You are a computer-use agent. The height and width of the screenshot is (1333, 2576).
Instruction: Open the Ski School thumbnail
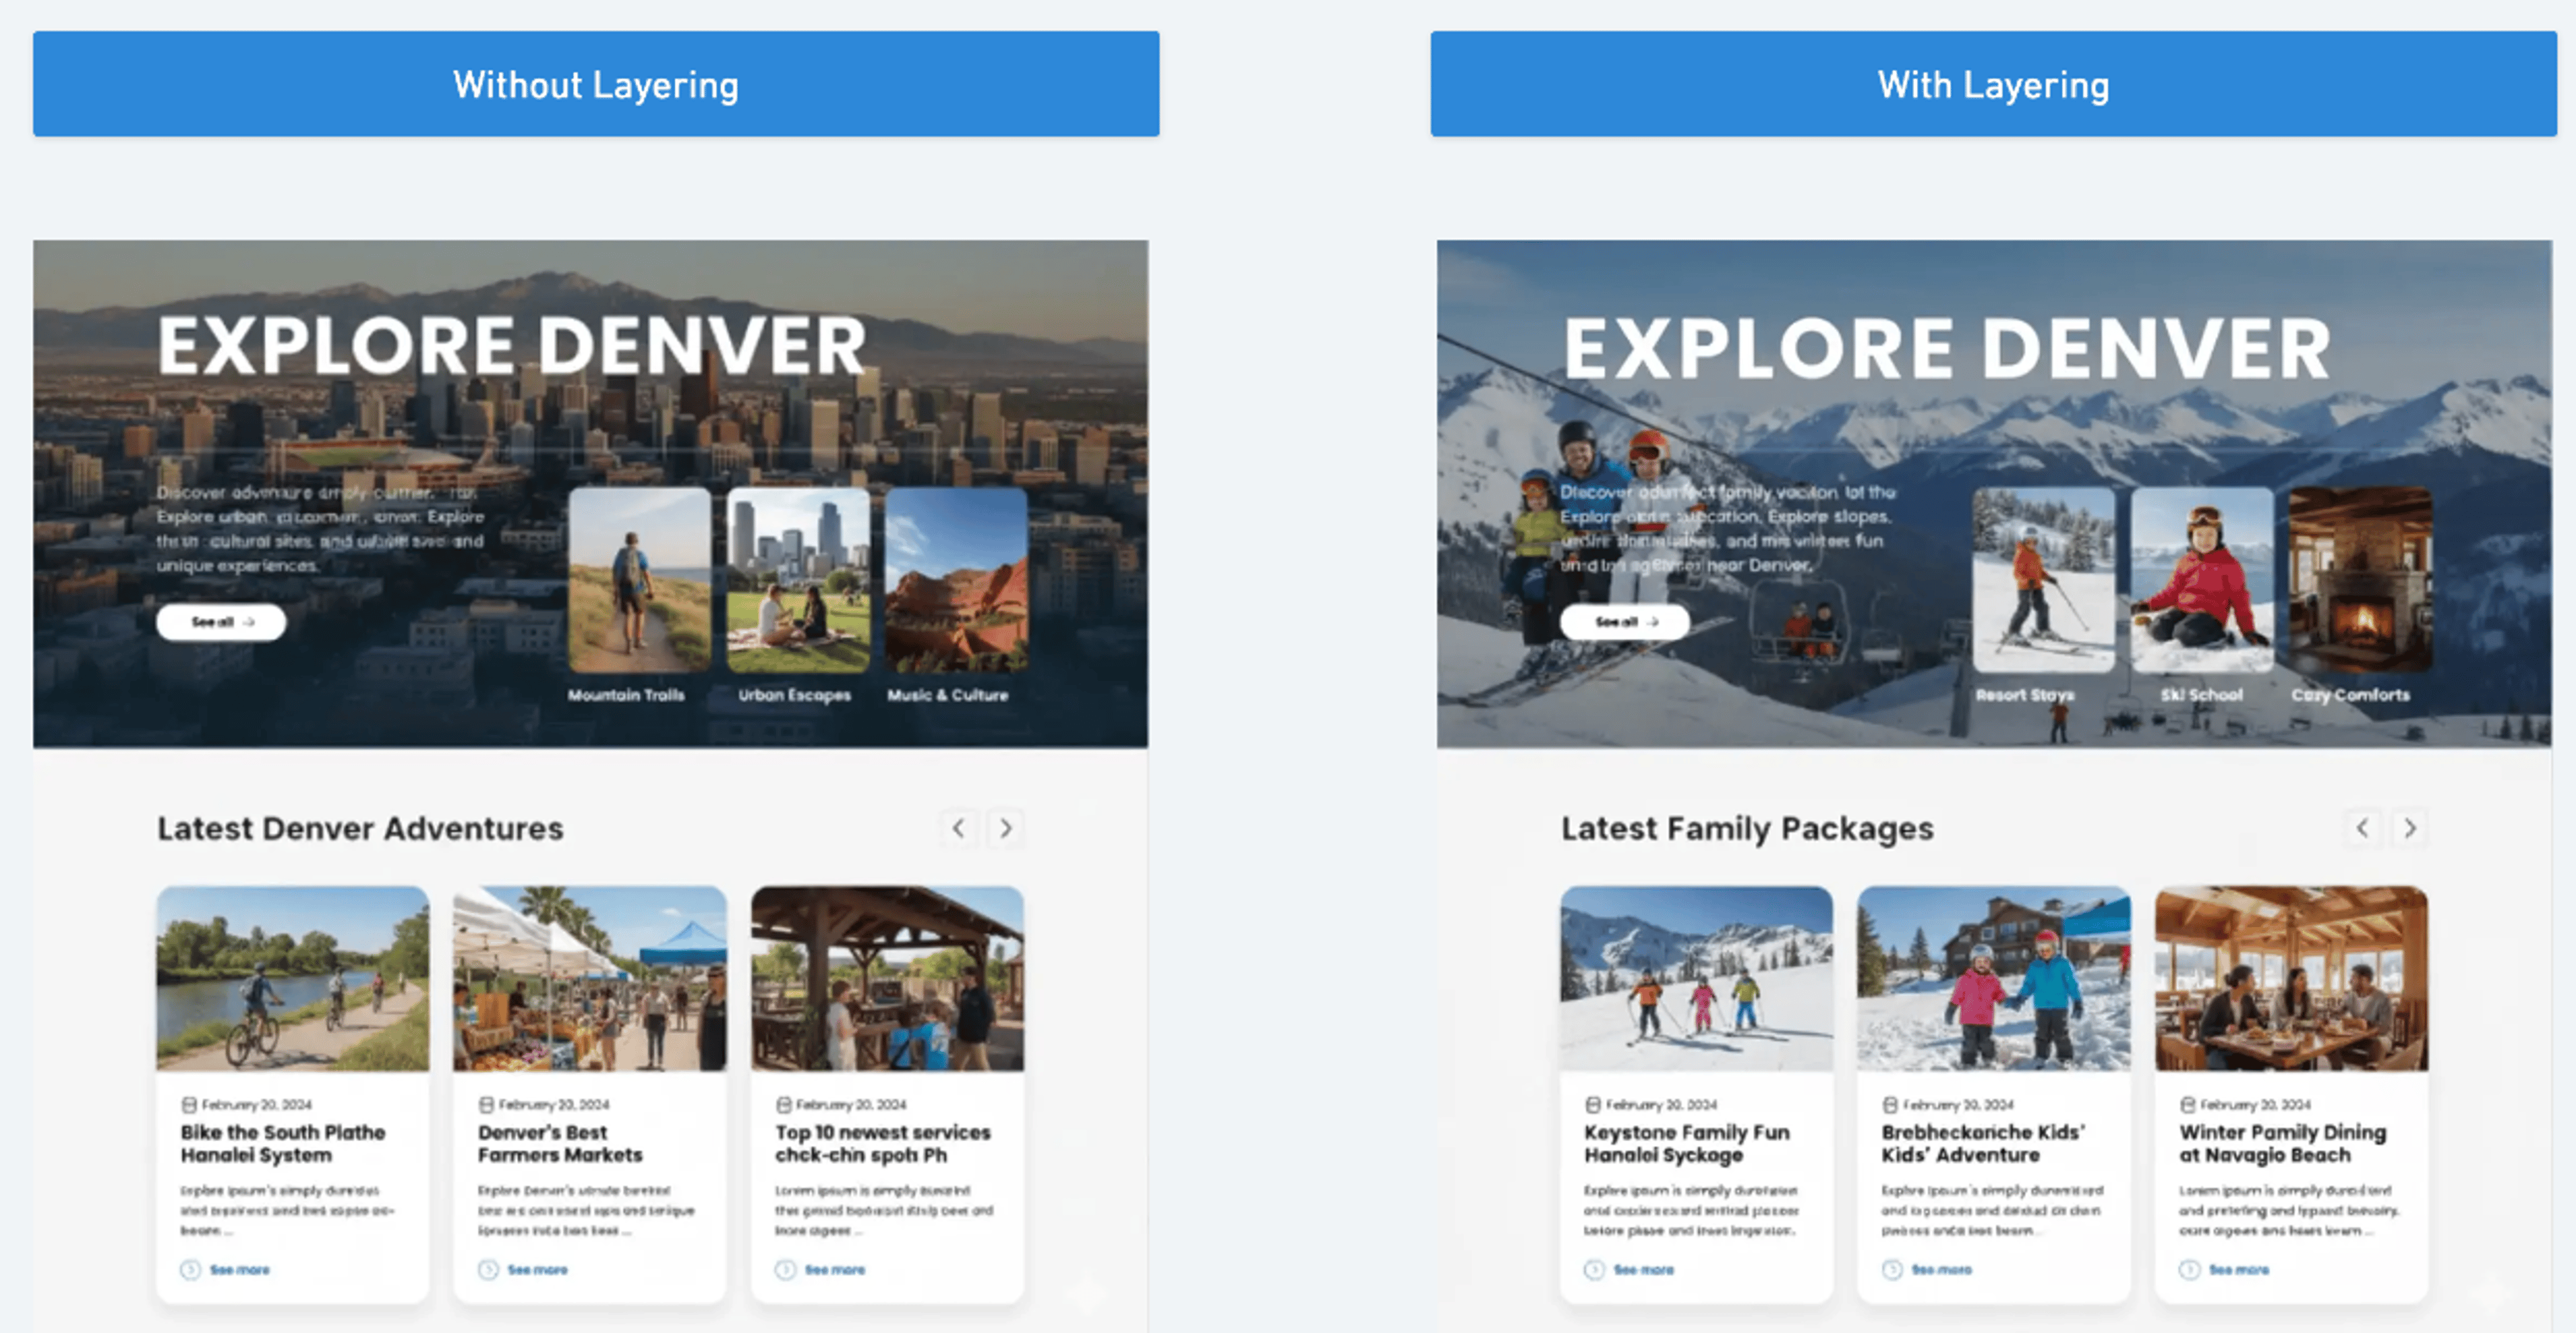click(2202, 580)
